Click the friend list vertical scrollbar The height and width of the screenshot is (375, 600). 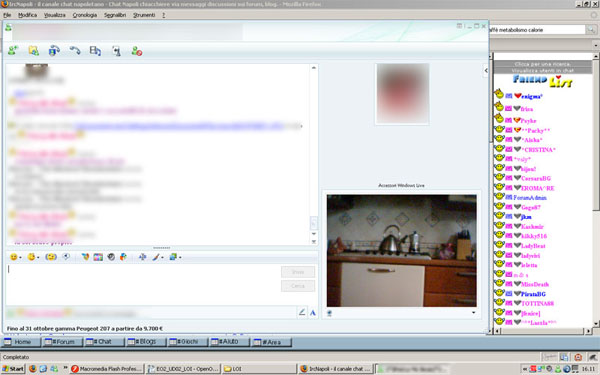pyautogui.click(x=595, y=191)
